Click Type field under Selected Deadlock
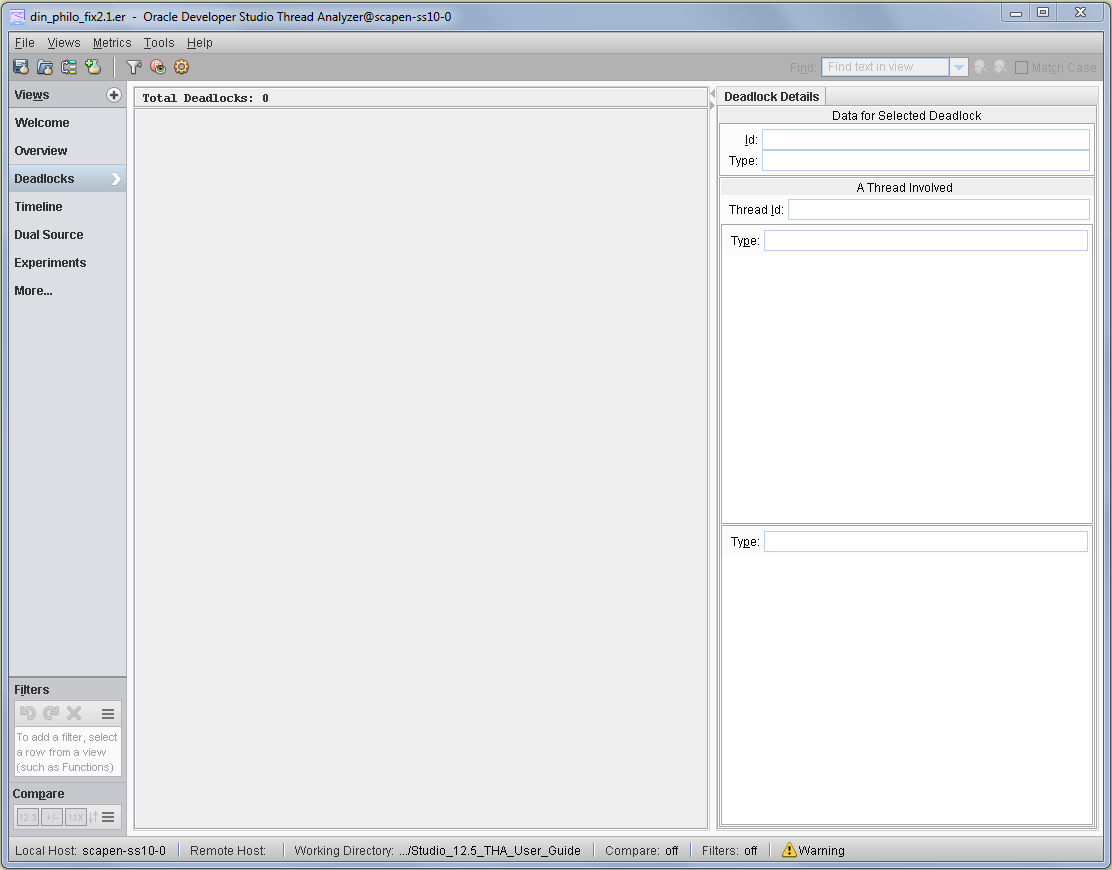The image size is (1112, 870). (925, 161)
